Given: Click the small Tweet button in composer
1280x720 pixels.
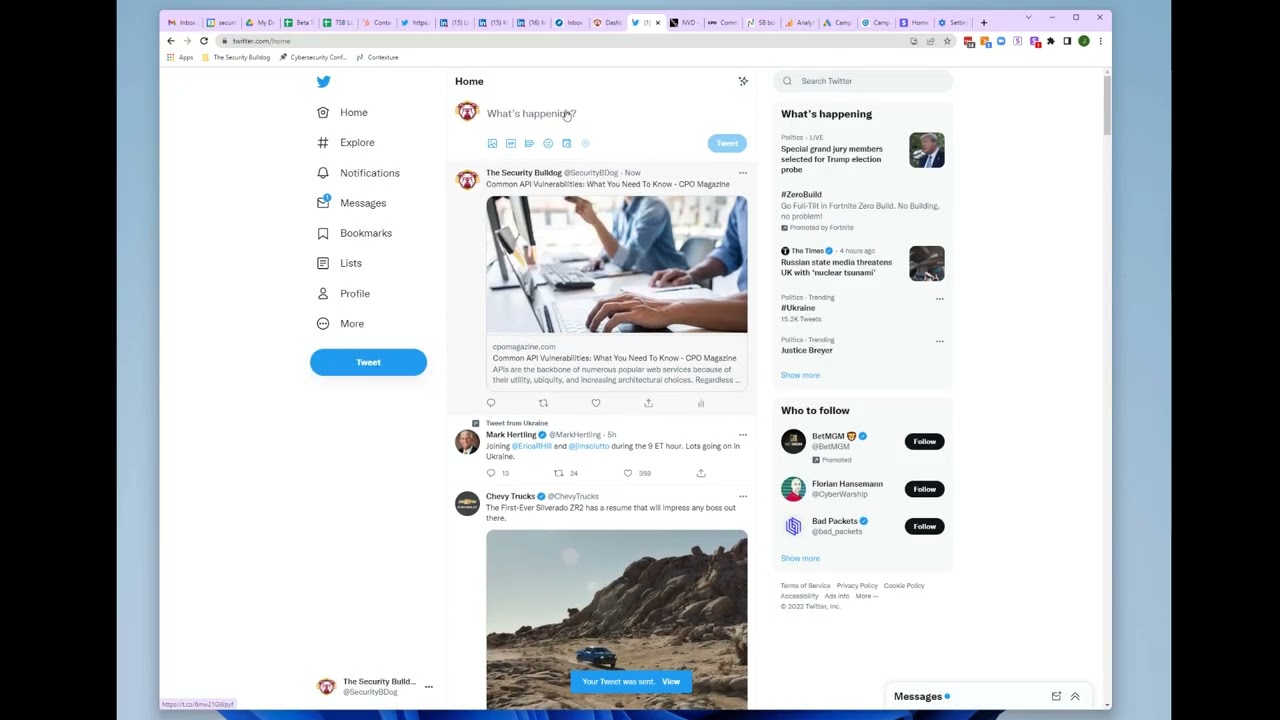Looking at the screenshot, I should click(727, 144).
